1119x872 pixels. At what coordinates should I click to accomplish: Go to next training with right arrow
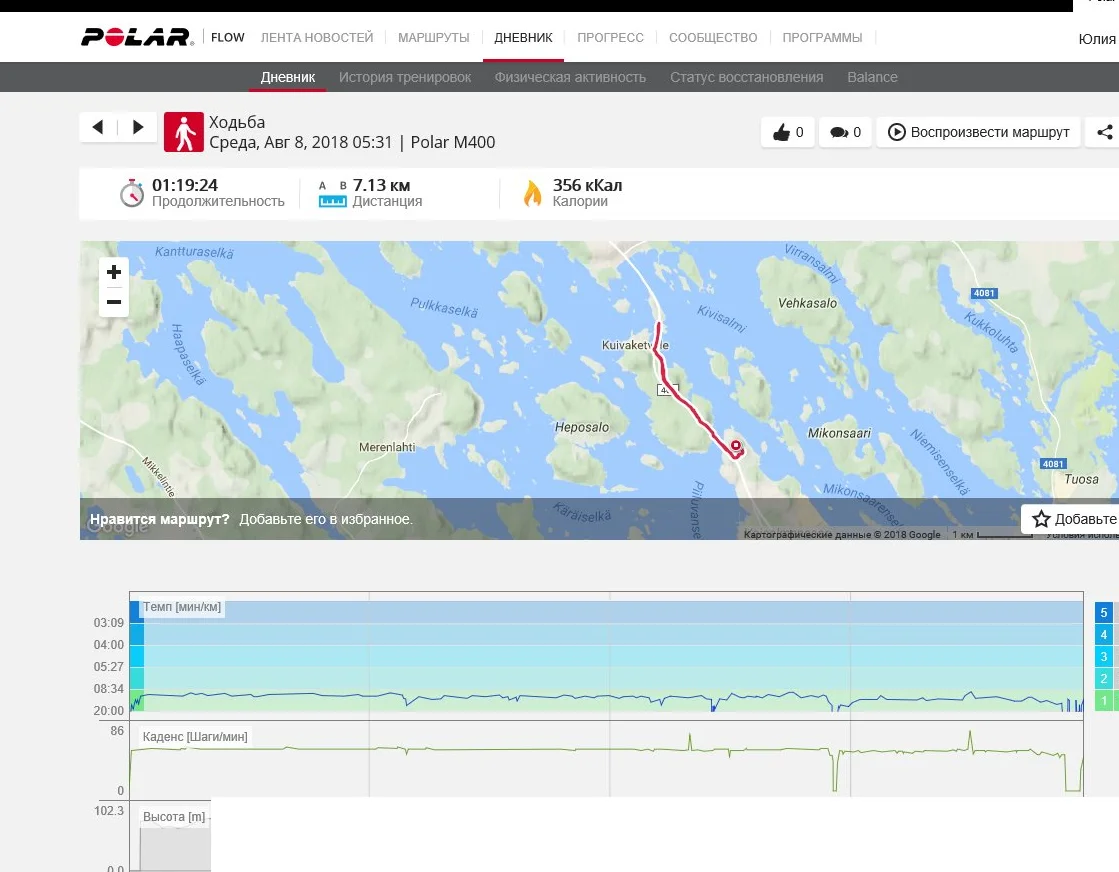coord(138,127)
